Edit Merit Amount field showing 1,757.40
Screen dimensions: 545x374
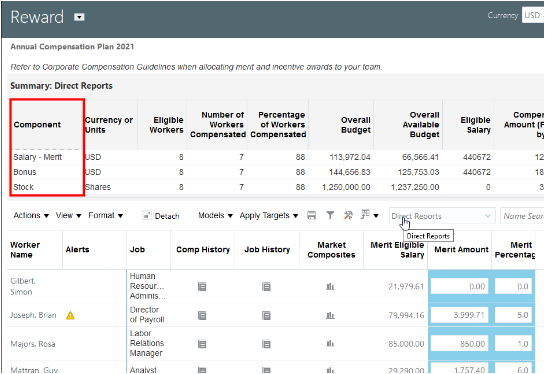tap(459, 369)
